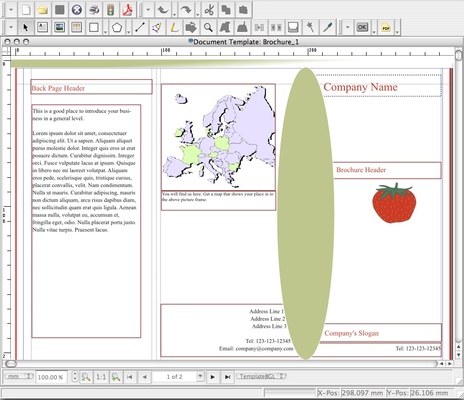Viewport: 464px width, 400px height.
Task: Open the Edit toolbar handle menu
Action: point(148,10)
